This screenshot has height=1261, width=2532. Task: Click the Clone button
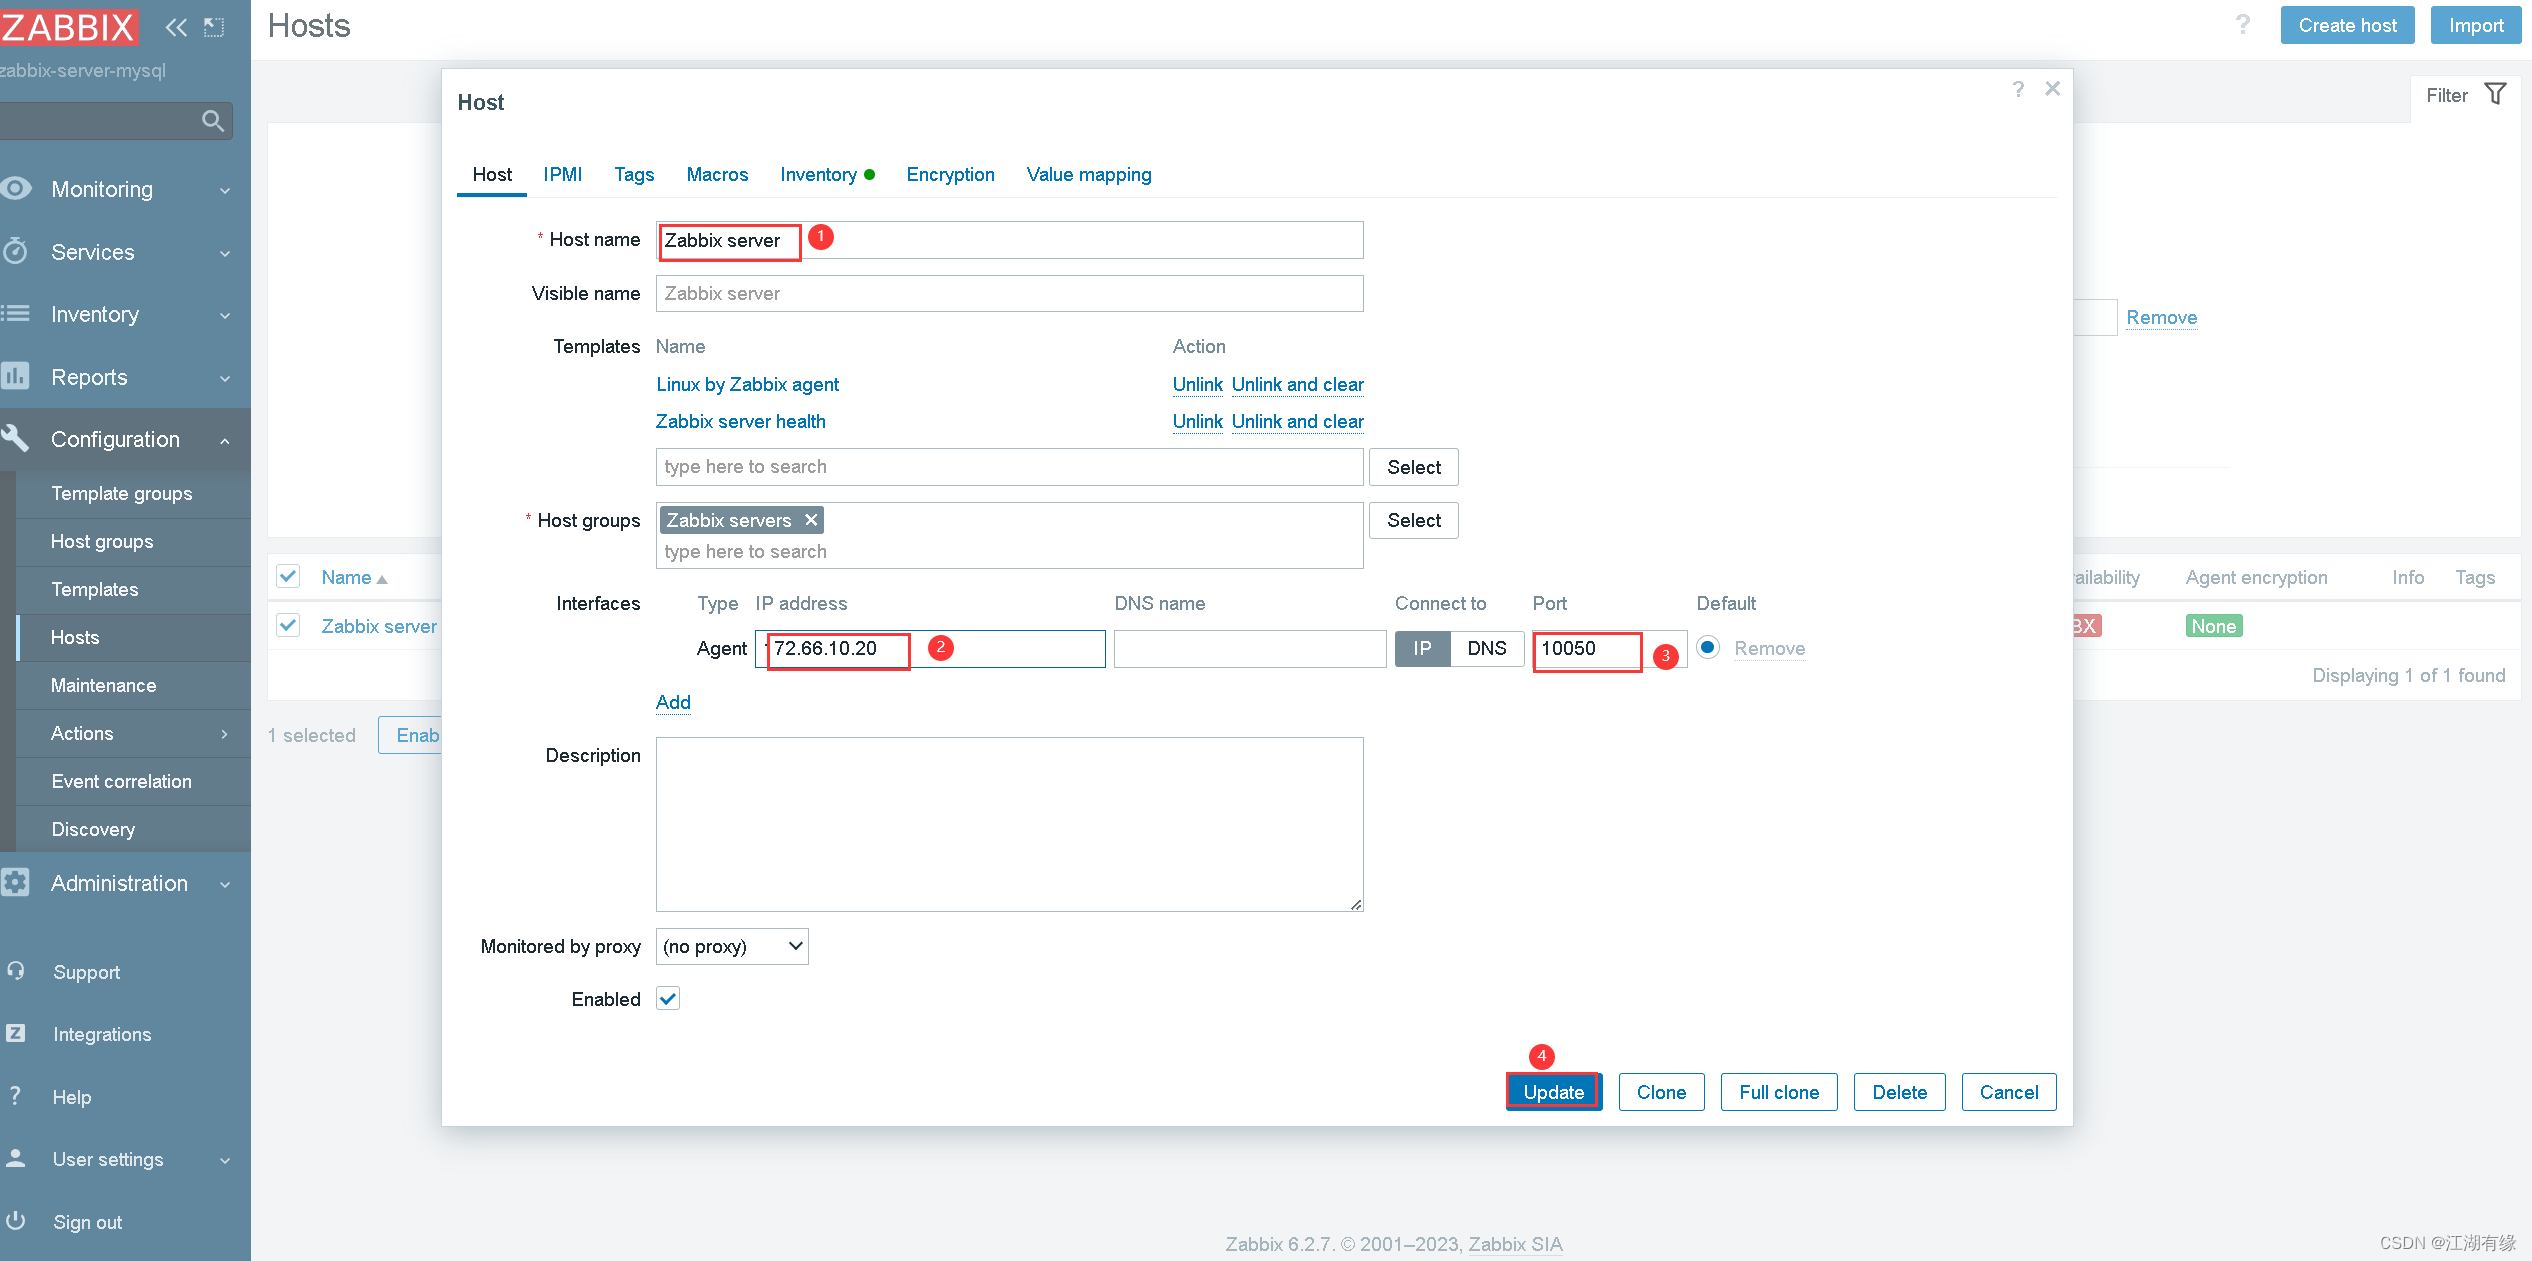pyautogui.click(x=1661, y=1092)
